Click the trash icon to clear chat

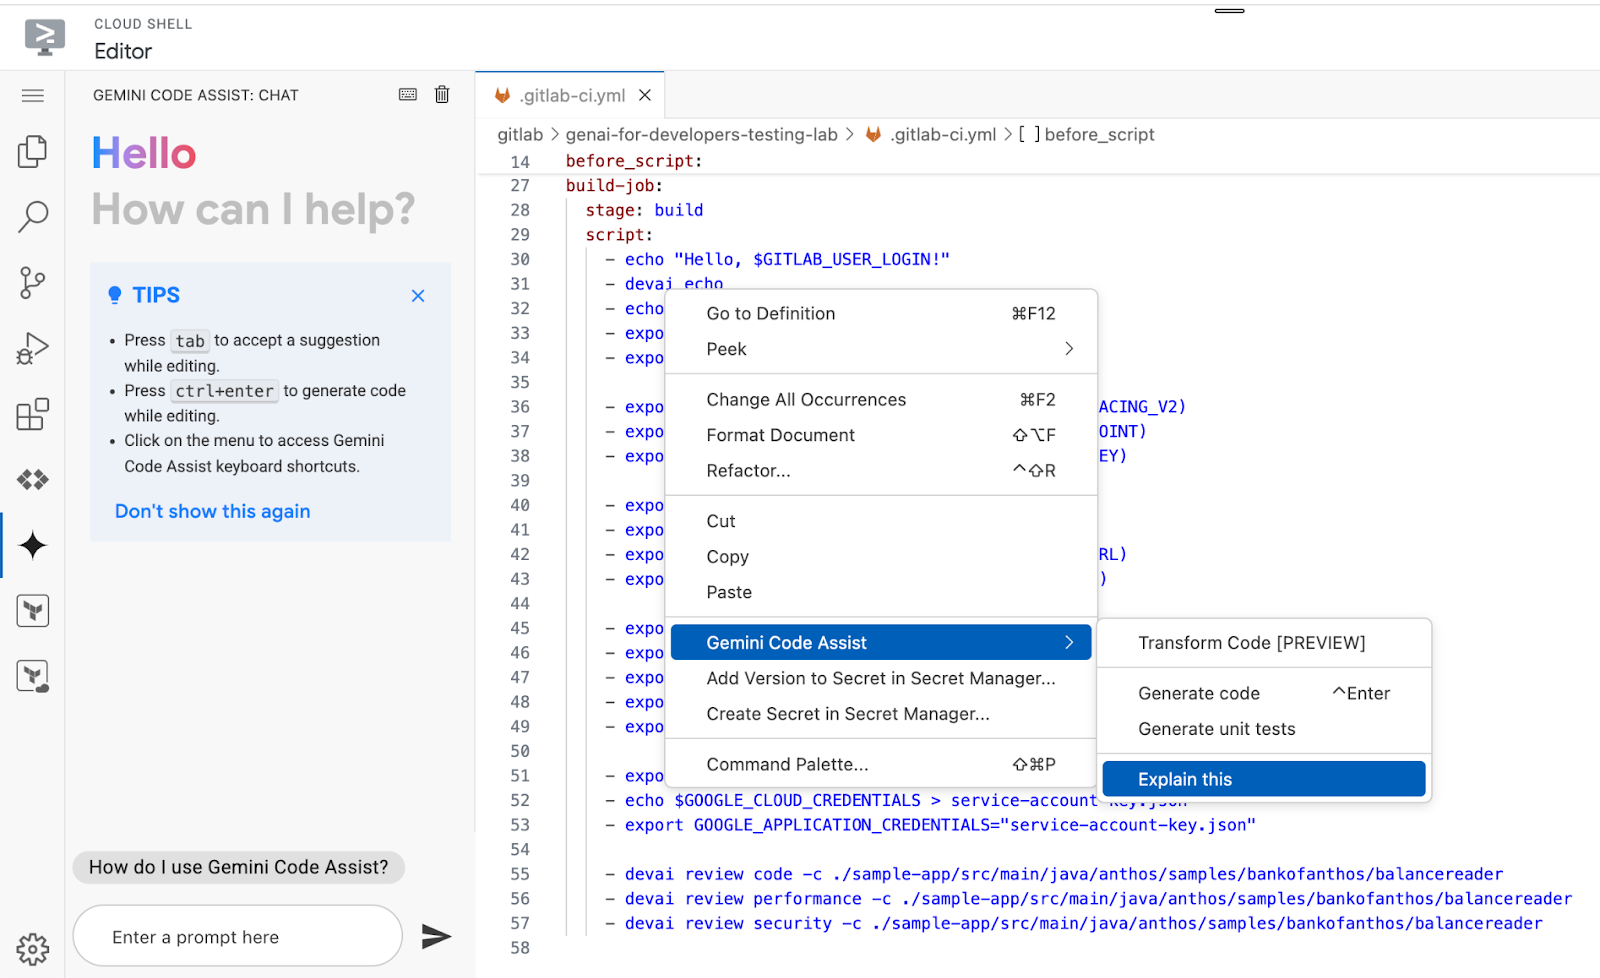[442, 95]
